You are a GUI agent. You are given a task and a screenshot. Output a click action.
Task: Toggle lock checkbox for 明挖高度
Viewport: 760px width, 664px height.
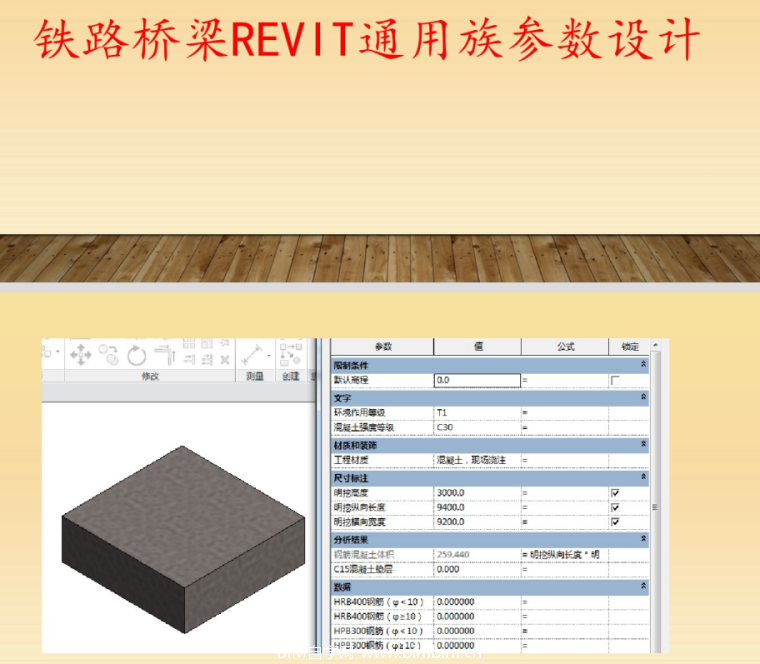(615, 493)
